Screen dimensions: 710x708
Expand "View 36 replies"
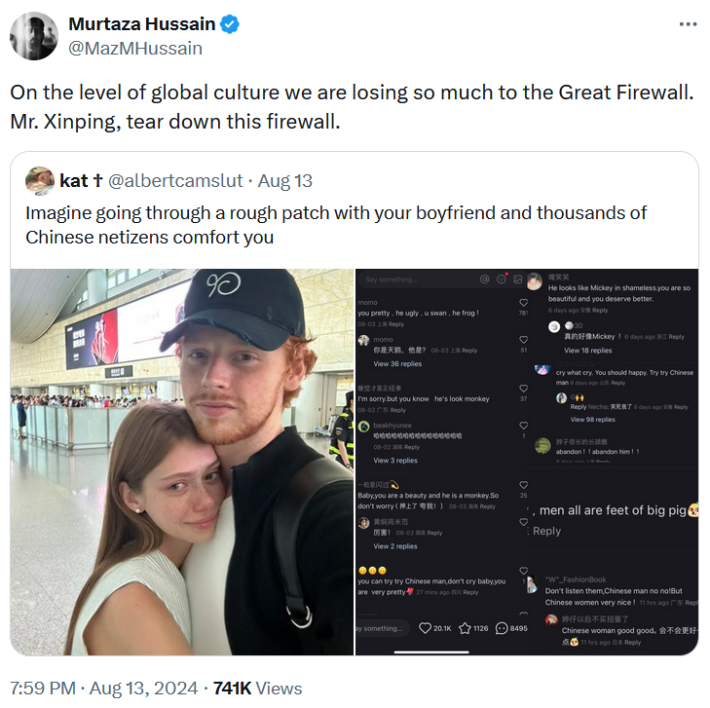point(397,364)
